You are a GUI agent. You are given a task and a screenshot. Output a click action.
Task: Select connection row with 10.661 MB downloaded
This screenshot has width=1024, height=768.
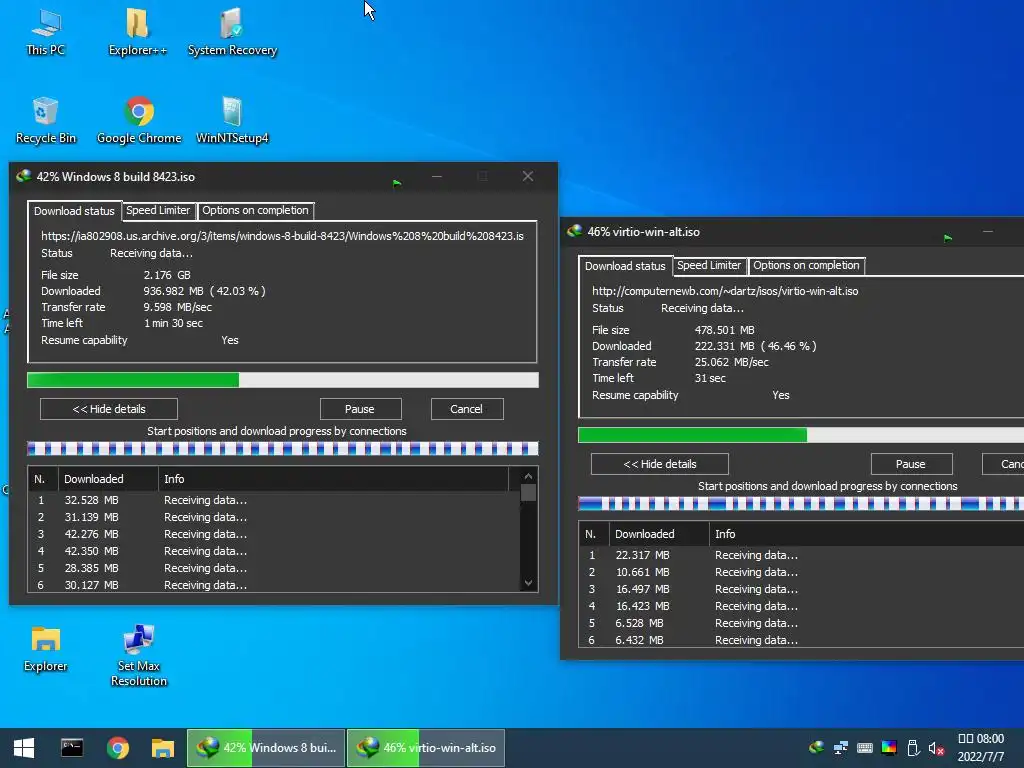point(801,571)
